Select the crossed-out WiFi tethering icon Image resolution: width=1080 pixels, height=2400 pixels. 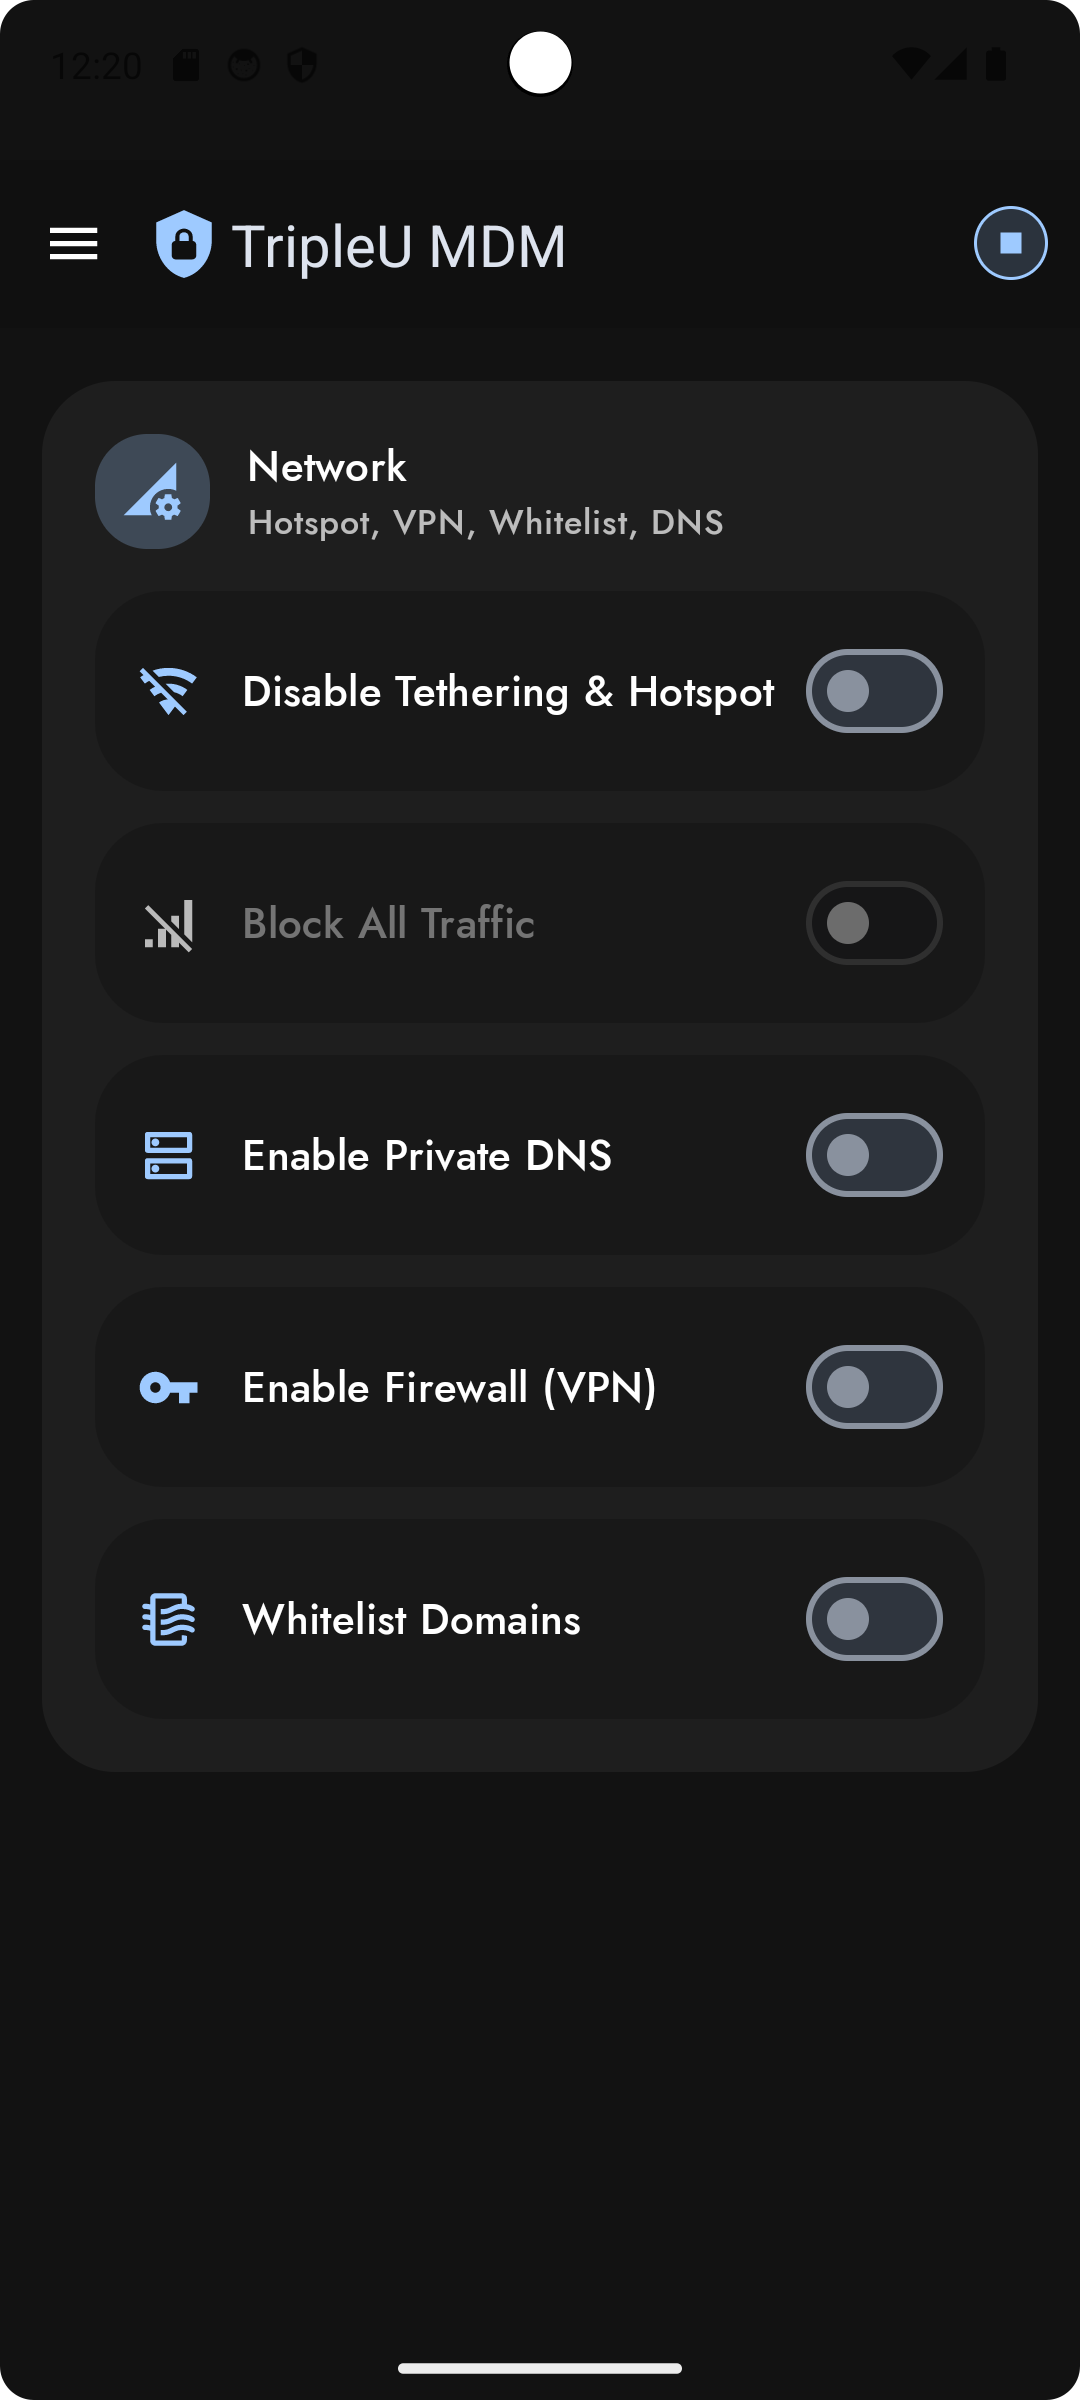tap(168, 690)
